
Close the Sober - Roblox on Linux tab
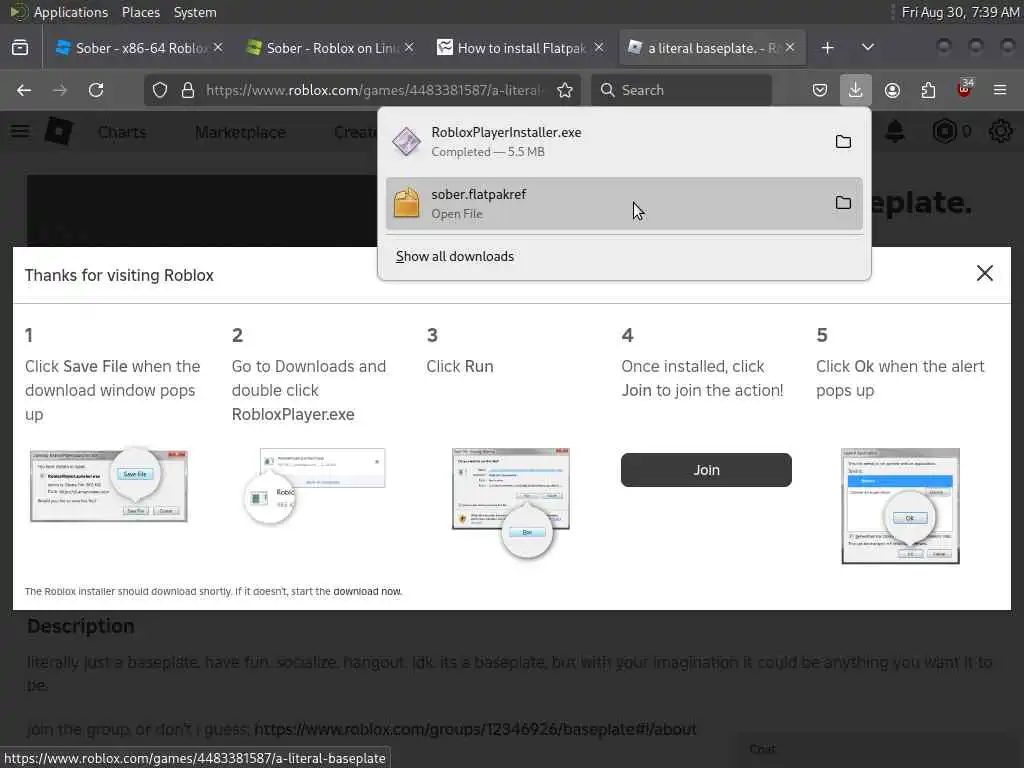409,48
